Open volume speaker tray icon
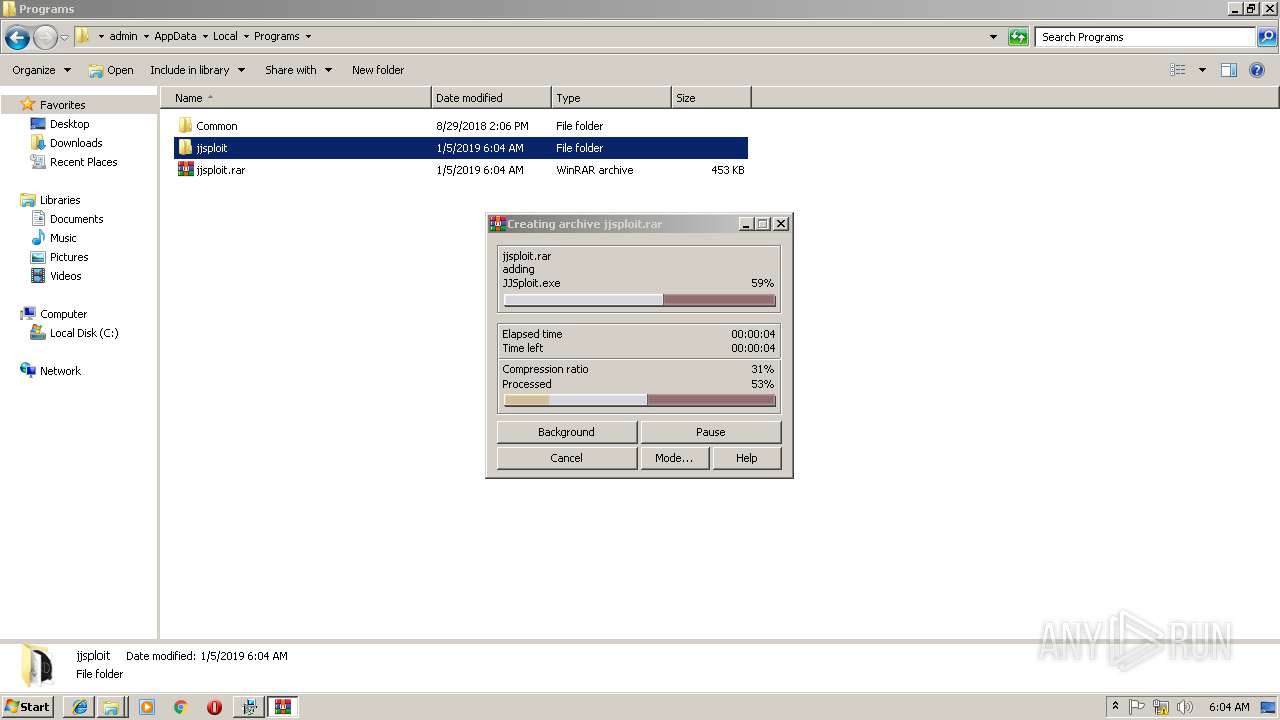Image resolution: width=1280 pixels, height=720 pixels. tap(1185, 707)
